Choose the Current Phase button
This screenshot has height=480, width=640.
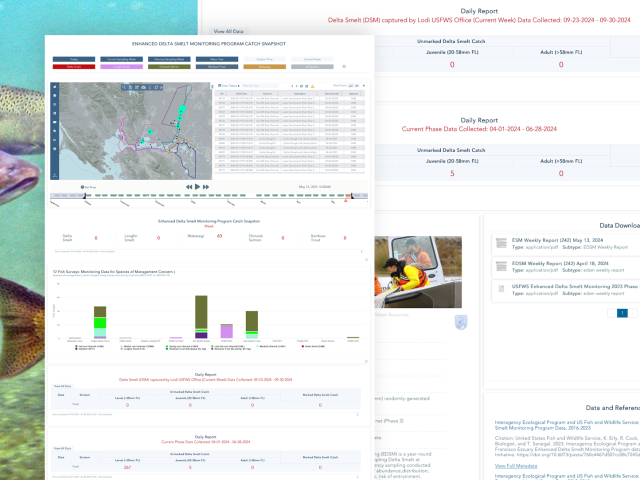coord(312,59)
